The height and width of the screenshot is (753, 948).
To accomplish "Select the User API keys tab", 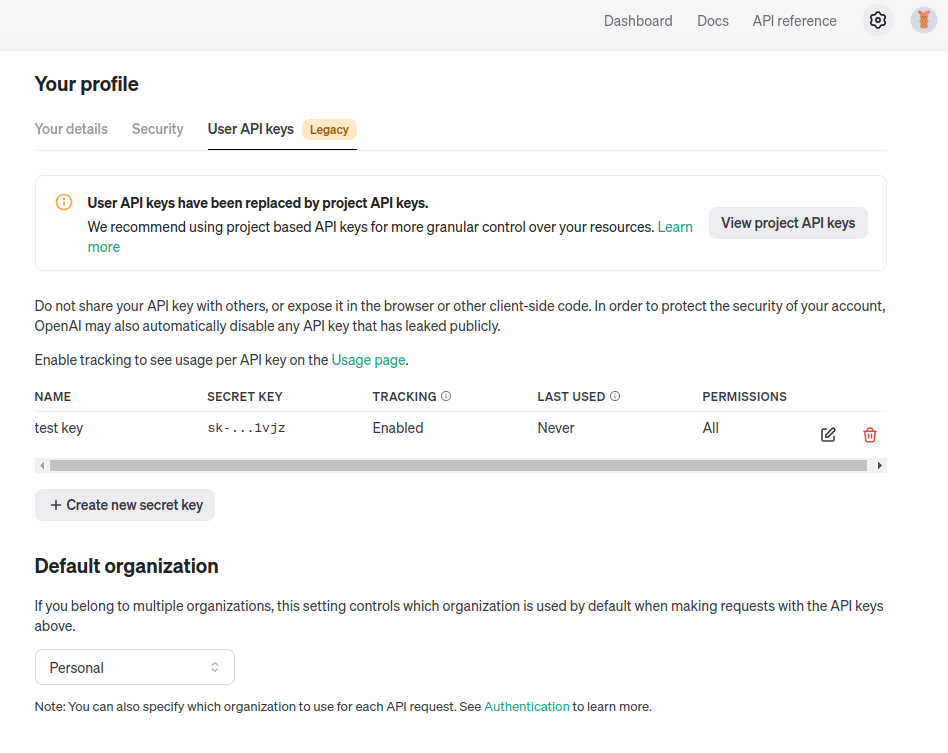I will pyautogui.click(x=251, y=129).
